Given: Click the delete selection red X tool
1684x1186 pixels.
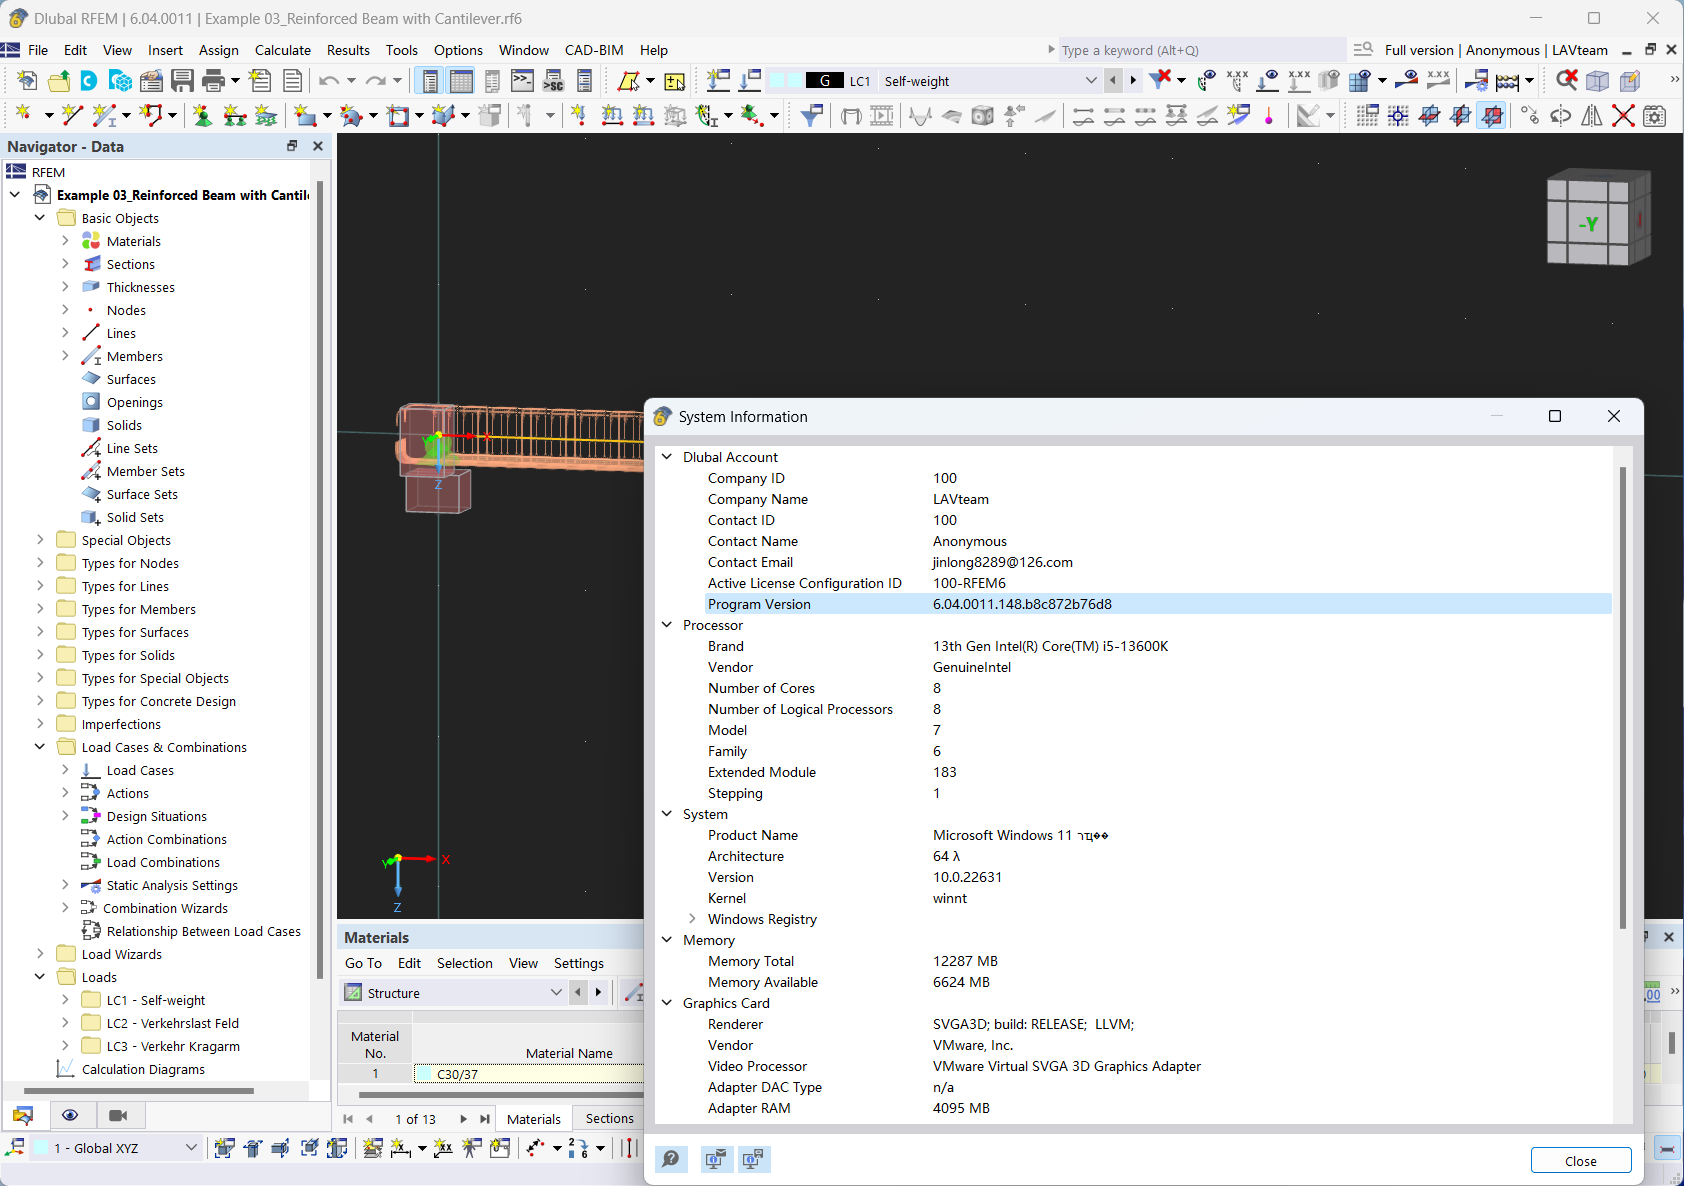Looking at the screenshot, I should coord(1623,116).
